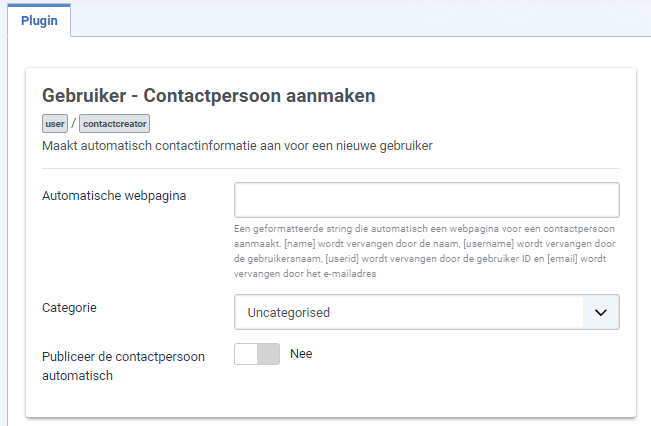Click the 'Publiceer de contactpersoon automatisch' label

[x=123, y=366]
